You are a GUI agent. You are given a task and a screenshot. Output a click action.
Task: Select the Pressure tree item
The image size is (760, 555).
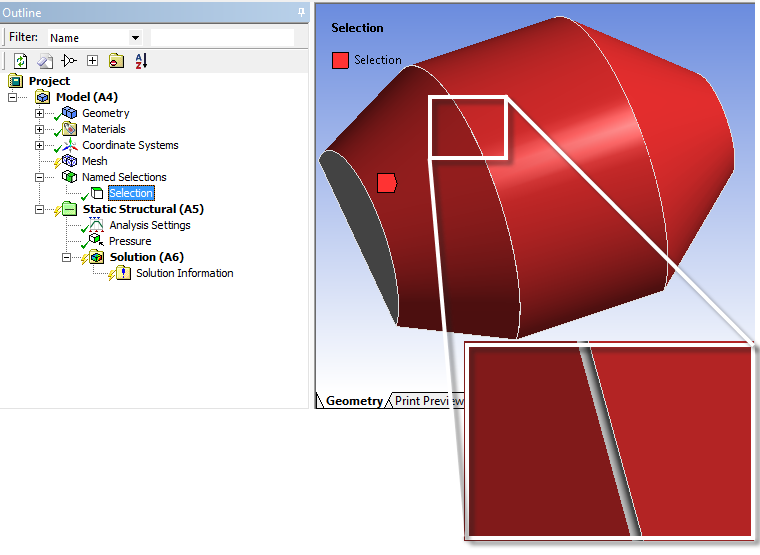coord(130,241)
